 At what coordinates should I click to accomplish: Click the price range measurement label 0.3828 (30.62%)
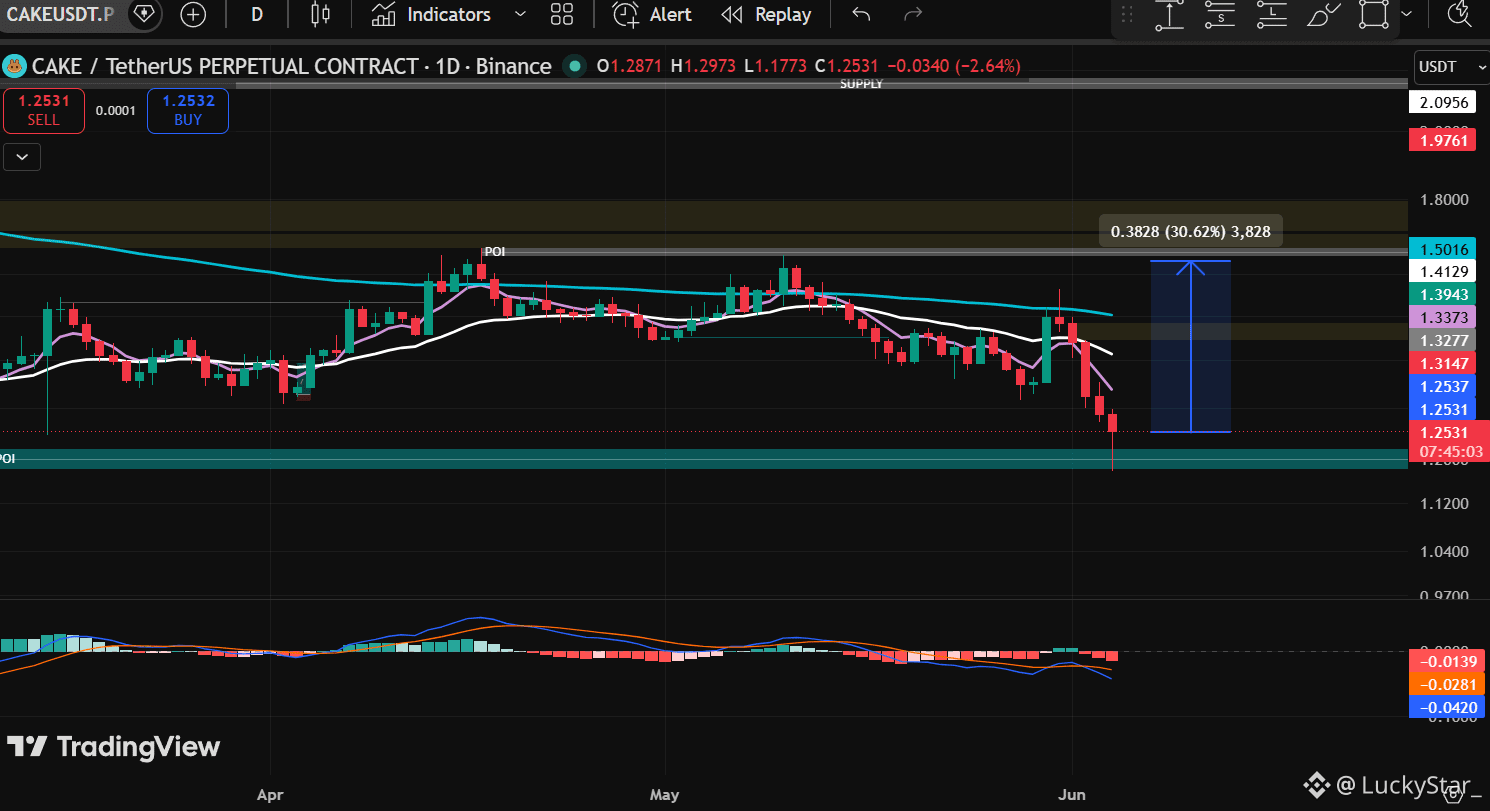1191,232
